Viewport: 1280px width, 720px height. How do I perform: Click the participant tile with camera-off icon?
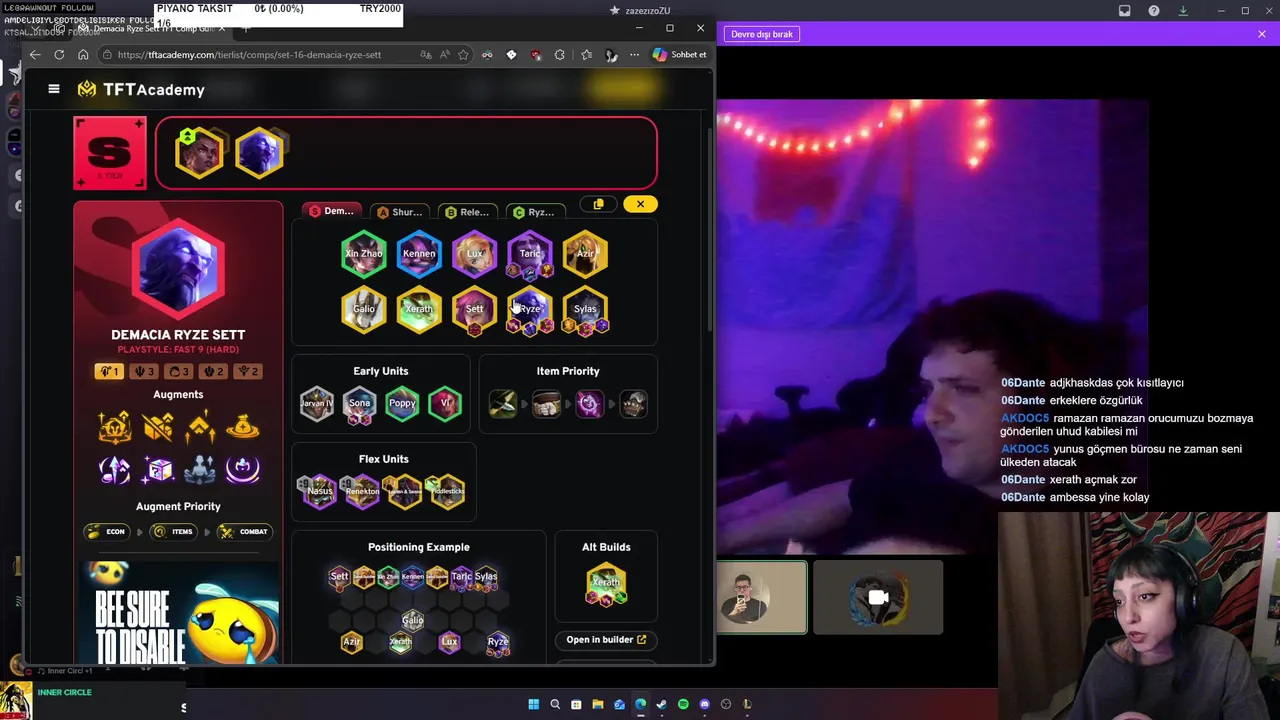click(x=878, y=597)
